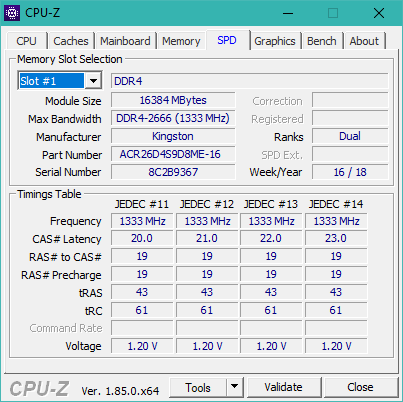Click JEDEC #12 tRC value 61
Viewport: 403px width, 402px height.
[207, 310]
